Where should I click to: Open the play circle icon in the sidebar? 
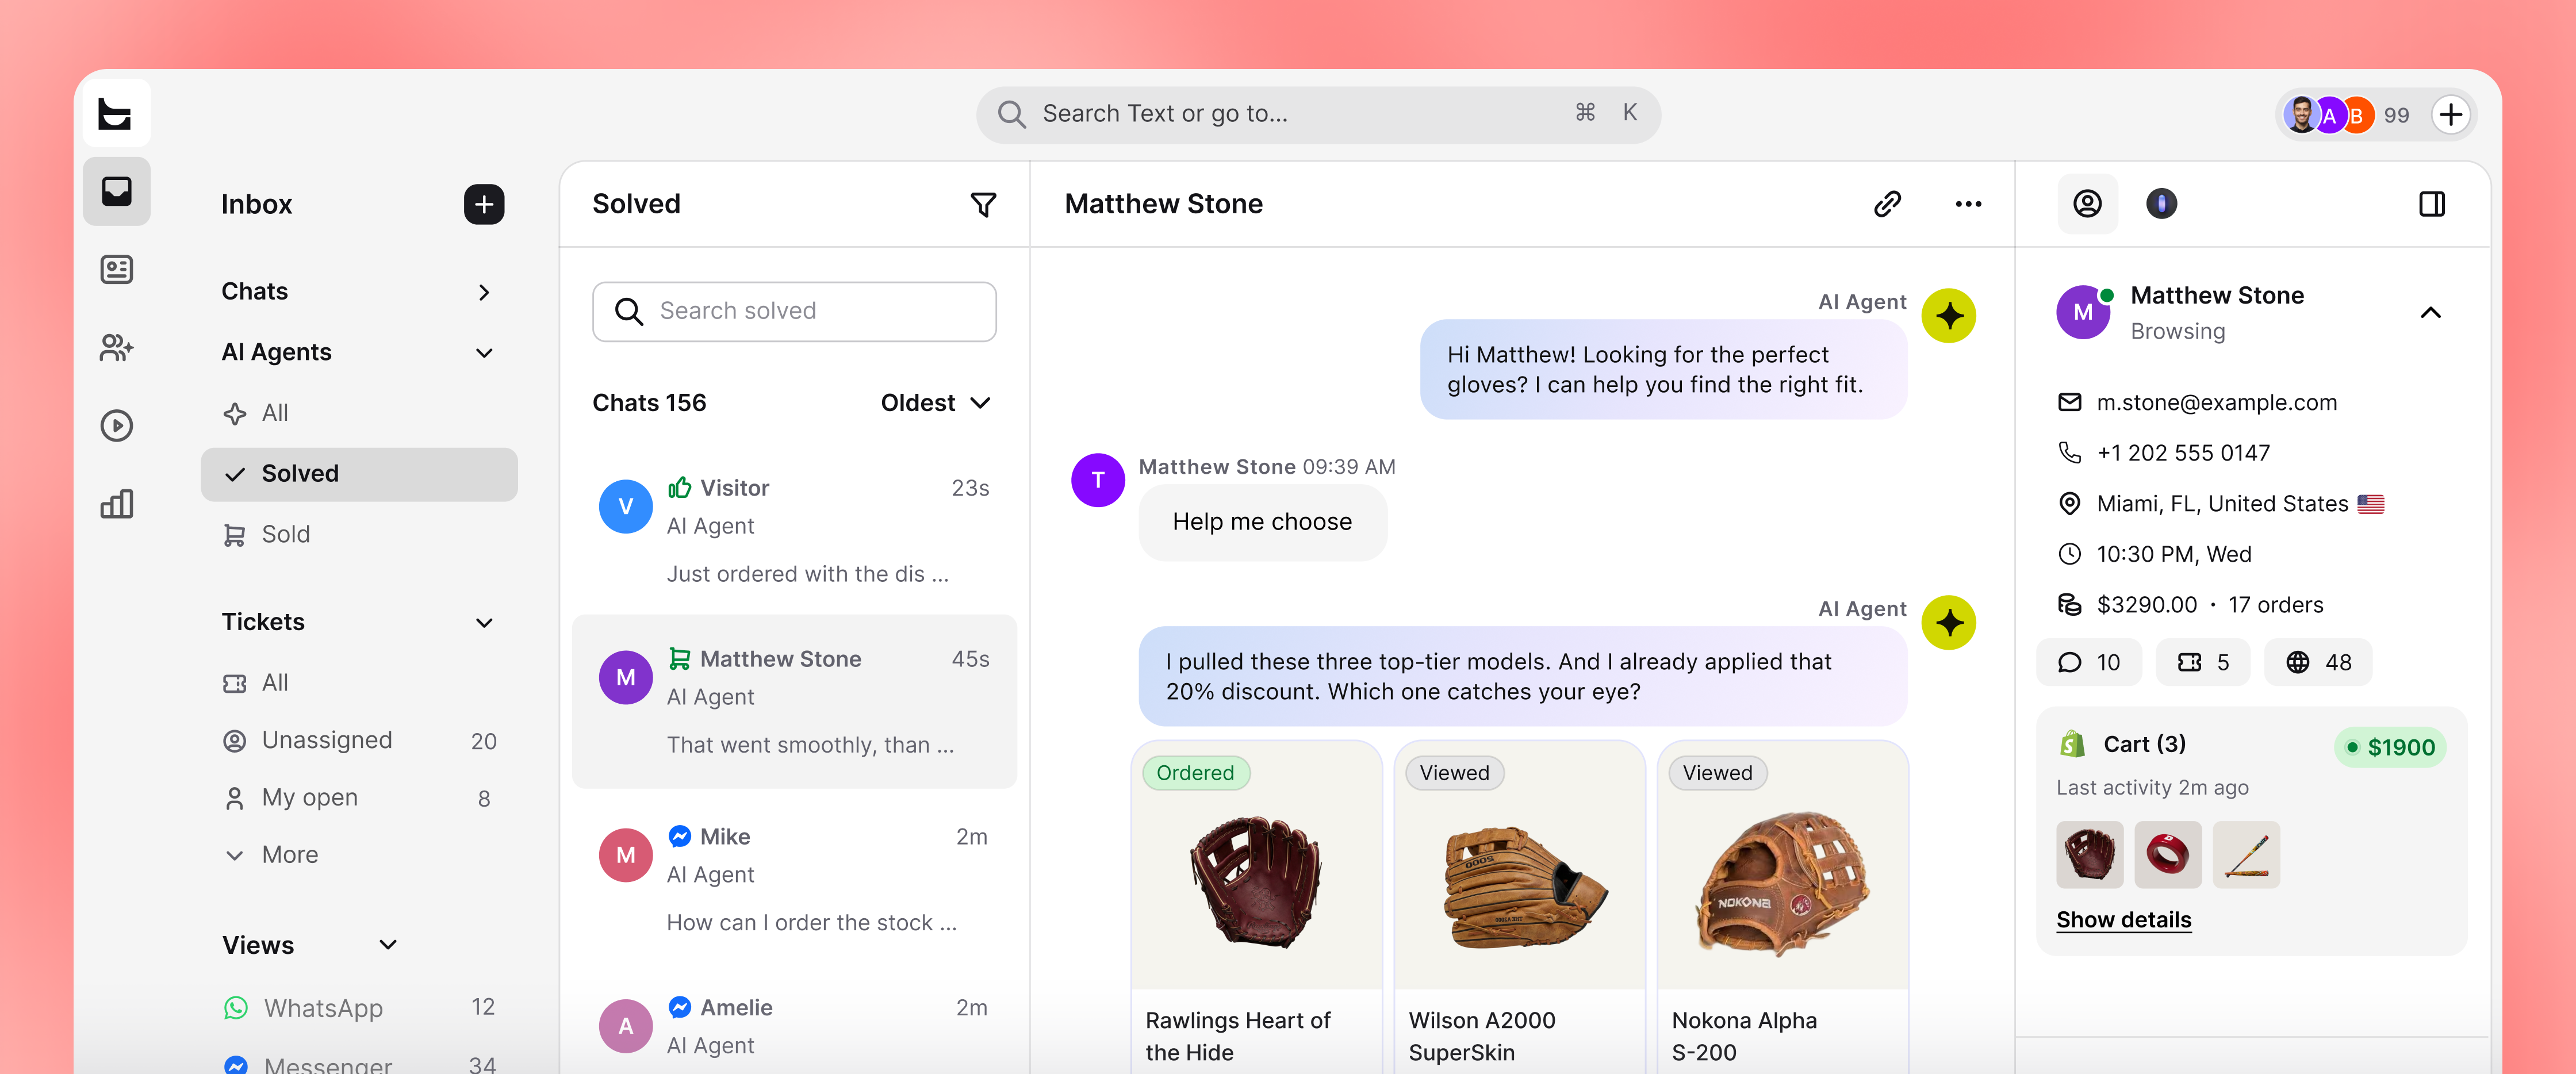(116, 426)
